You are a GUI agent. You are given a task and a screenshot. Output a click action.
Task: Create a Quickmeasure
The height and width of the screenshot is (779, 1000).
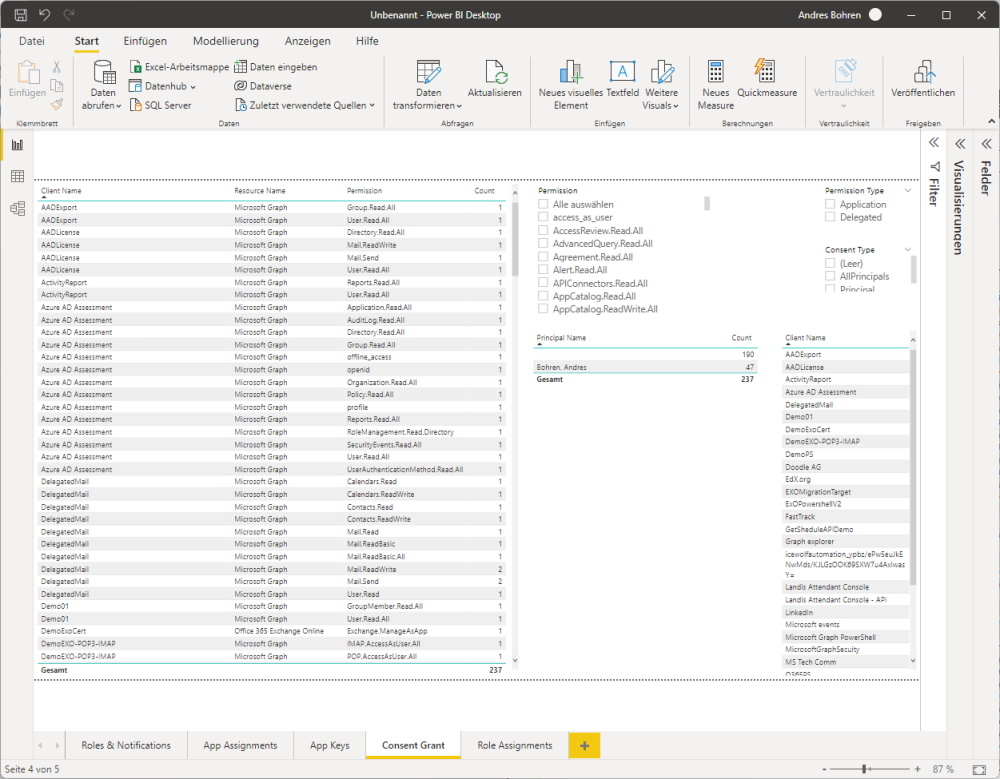click(767, 79)
